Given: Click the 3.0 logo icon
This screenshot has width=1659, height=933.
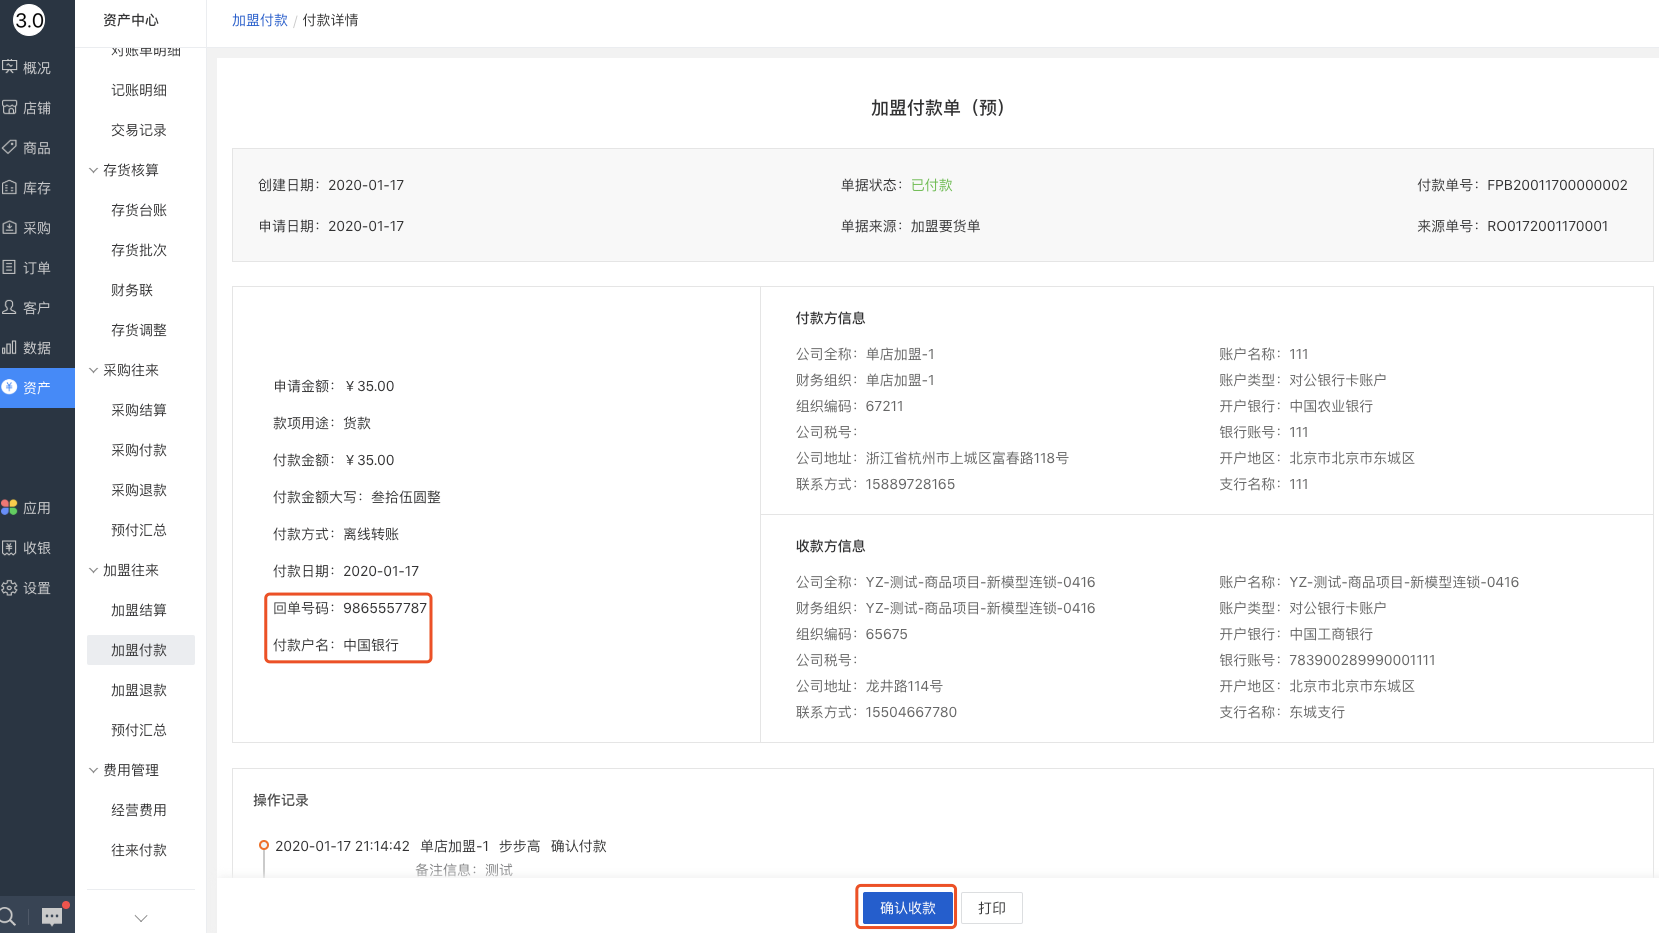Looking at the screenshot, I should point(29,20).
